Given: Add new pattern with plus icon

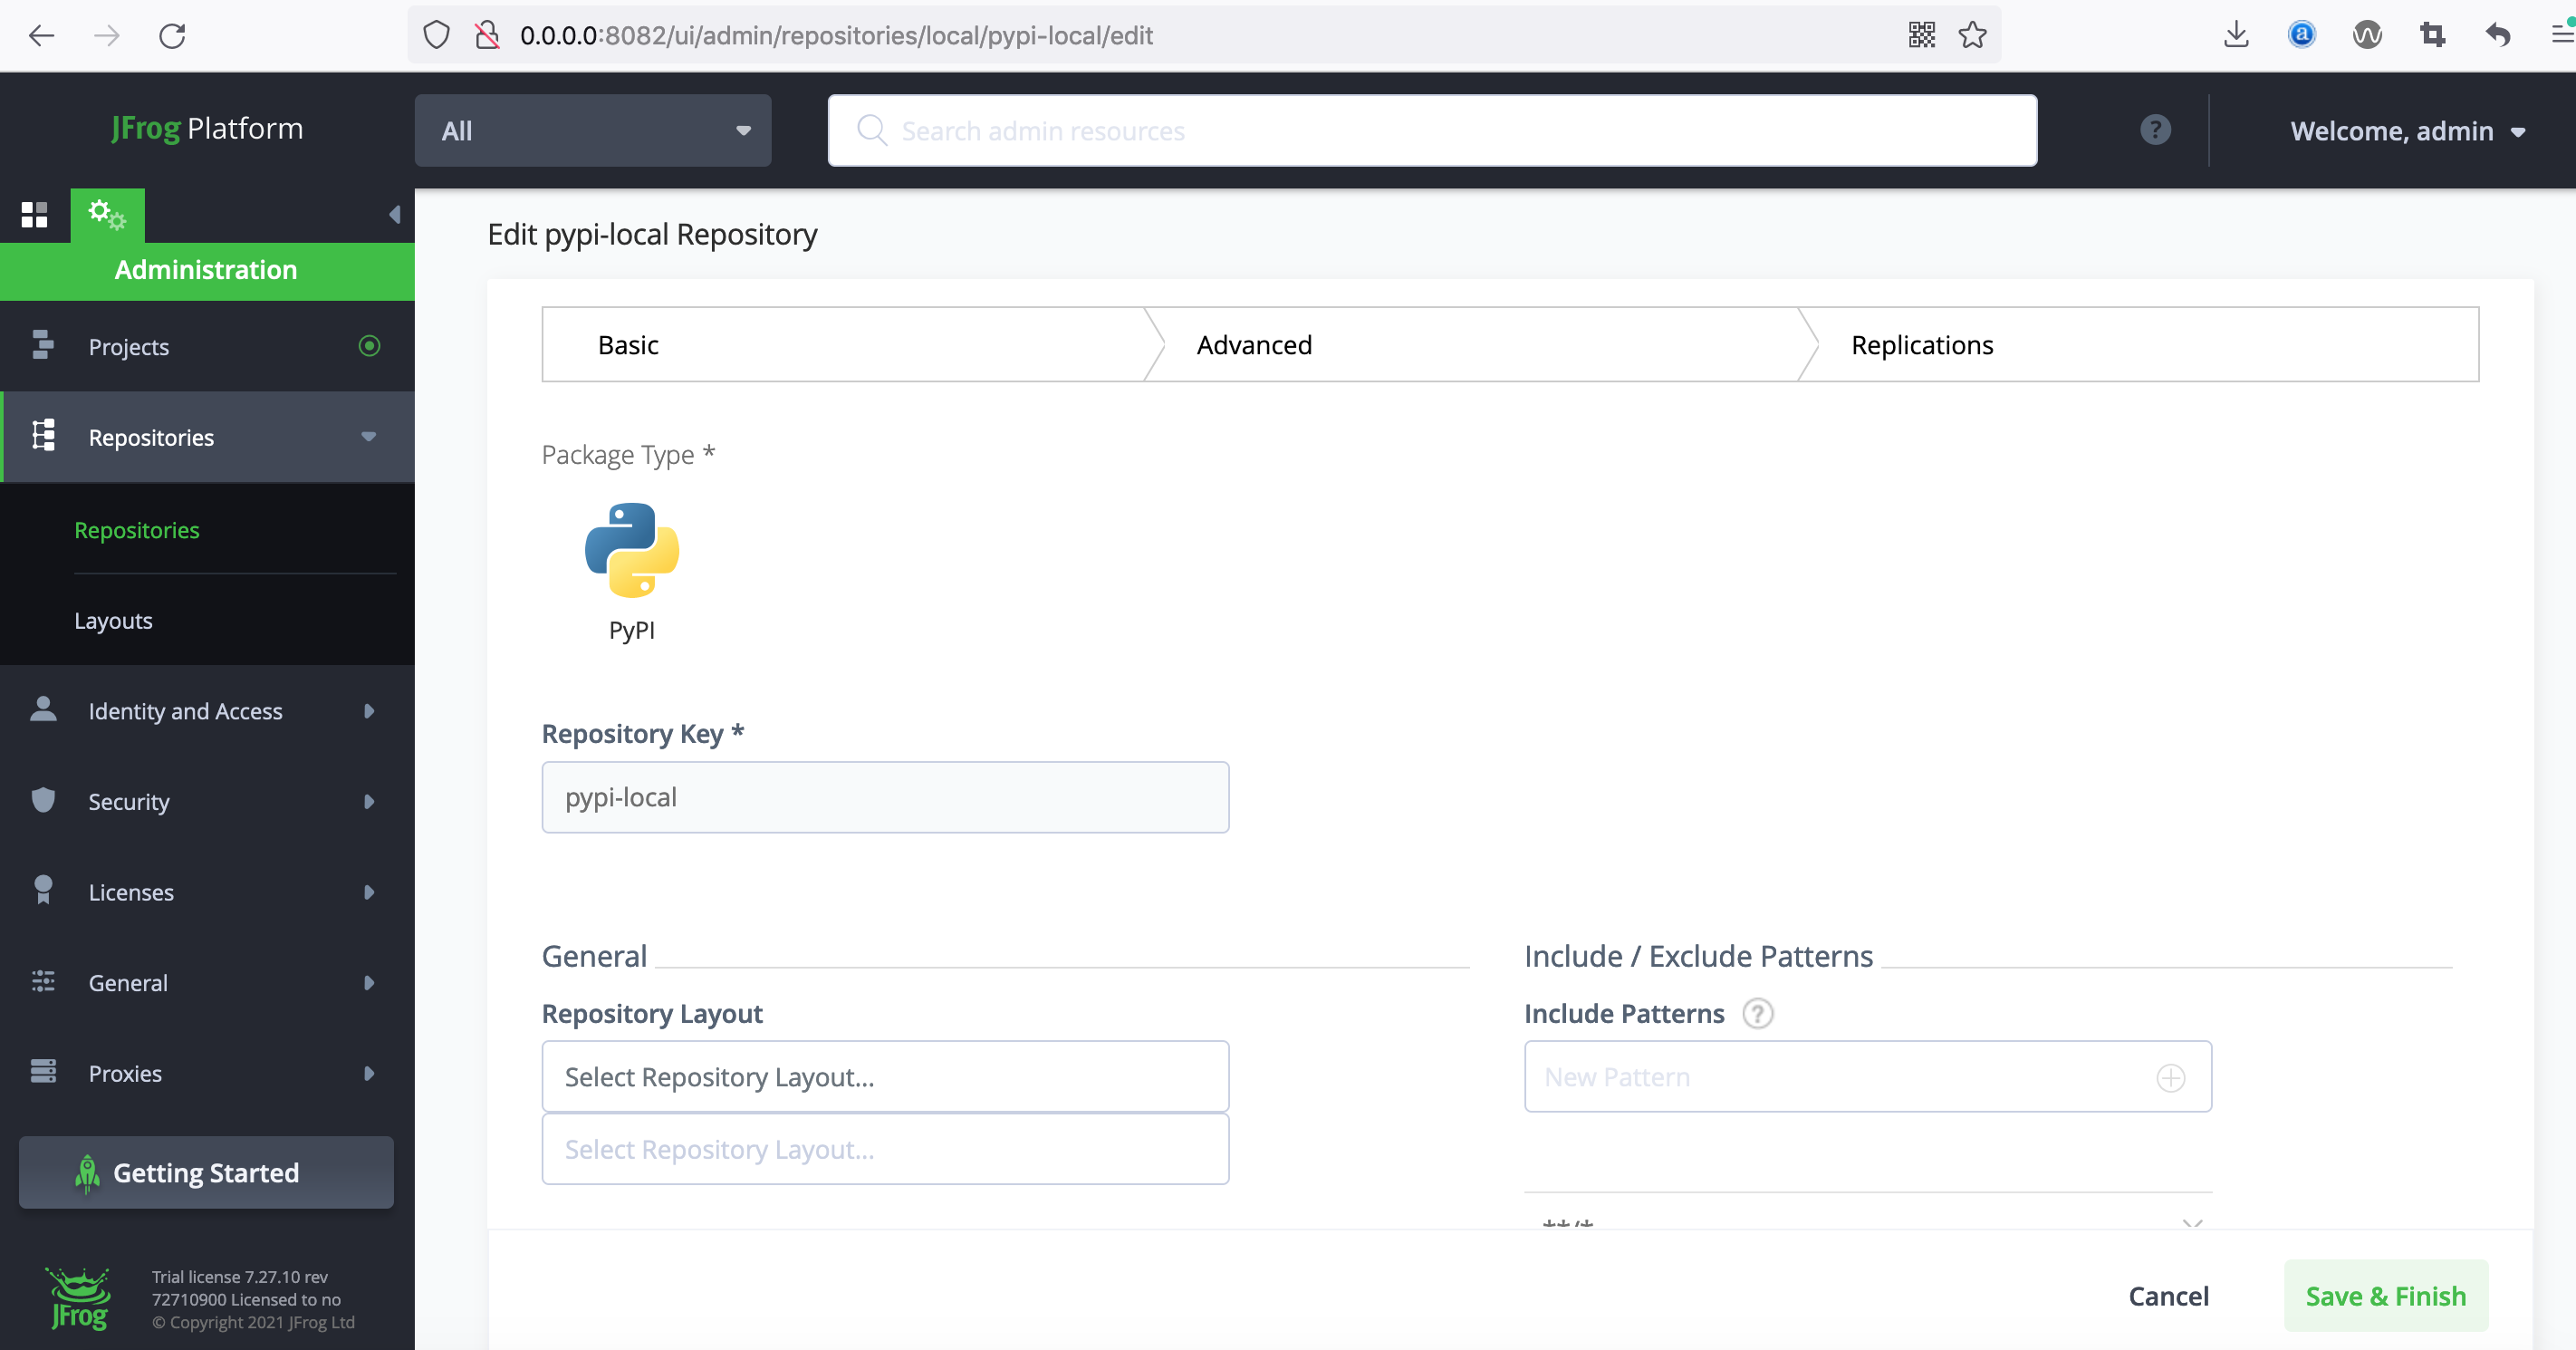Looking at the screenshot, I should pyautogui.click(x=2170, y=1078).
